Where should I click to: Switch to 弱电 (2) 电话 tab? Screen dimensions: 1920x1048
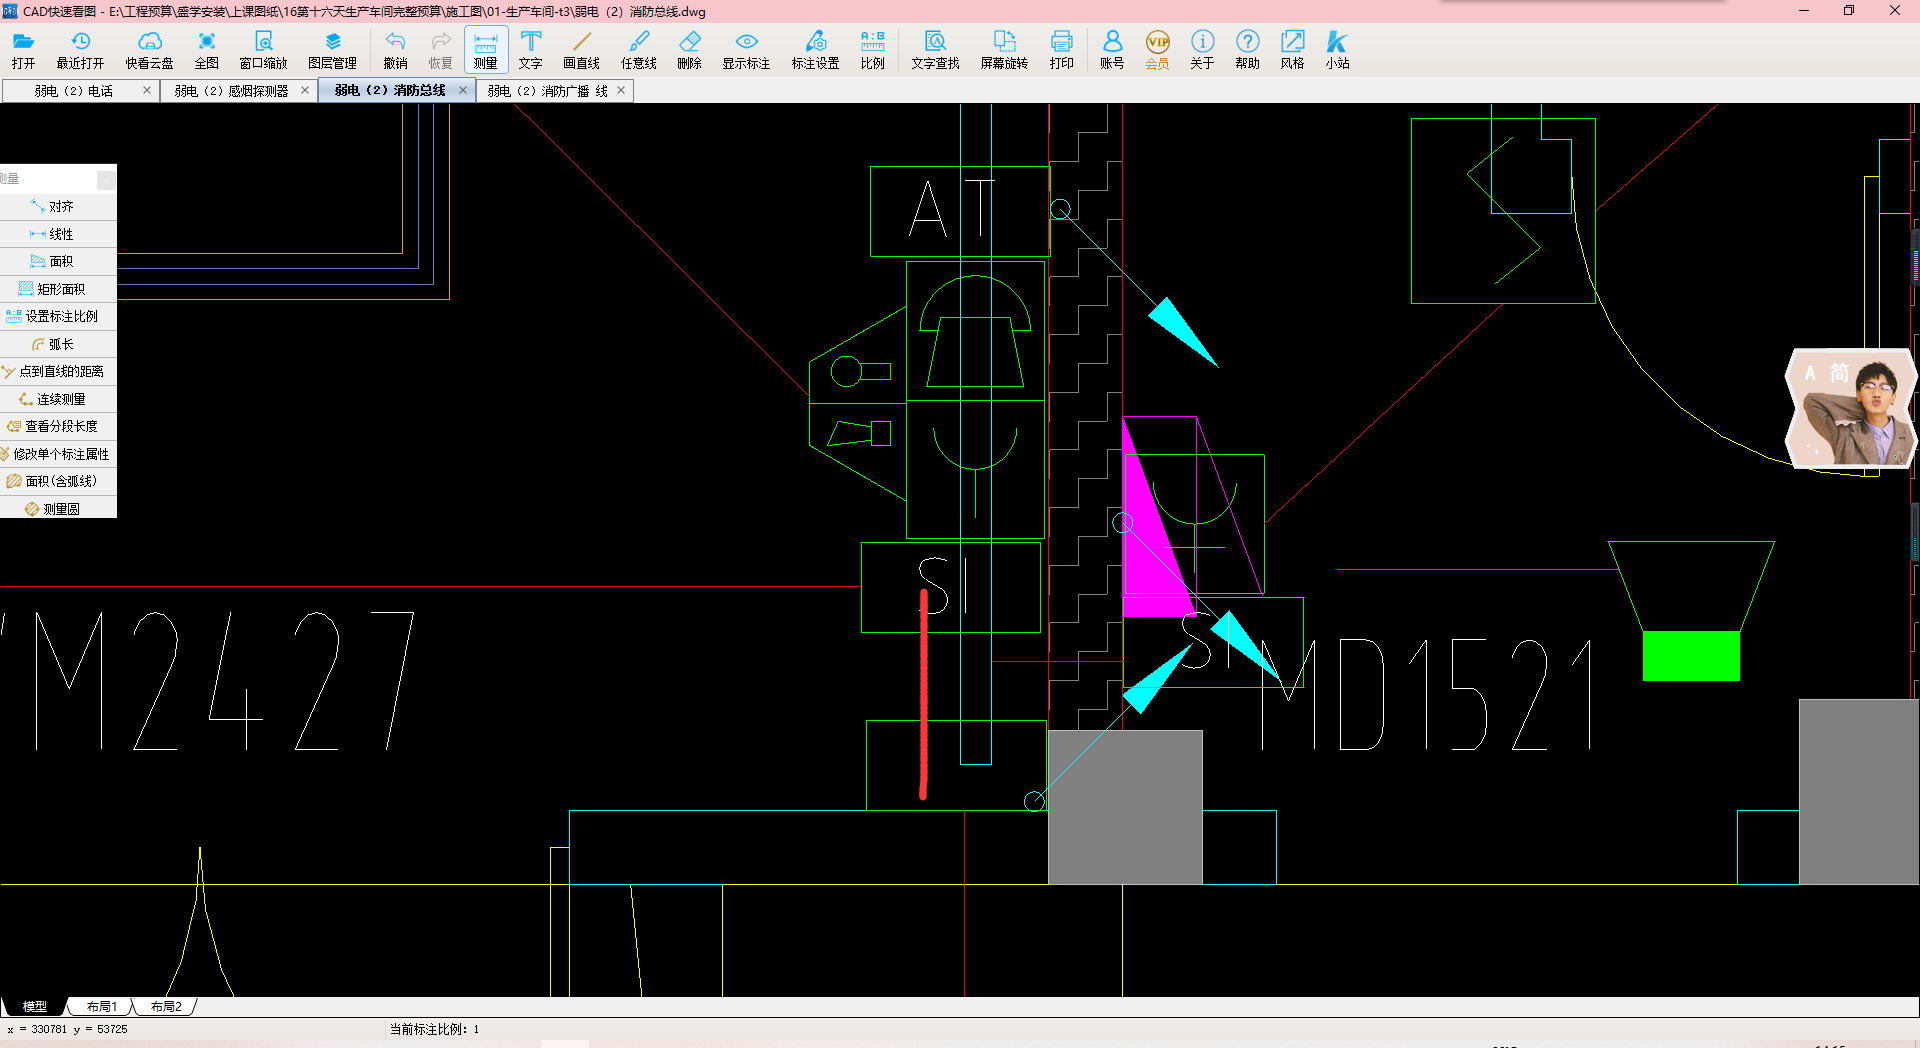click(74, 91)
